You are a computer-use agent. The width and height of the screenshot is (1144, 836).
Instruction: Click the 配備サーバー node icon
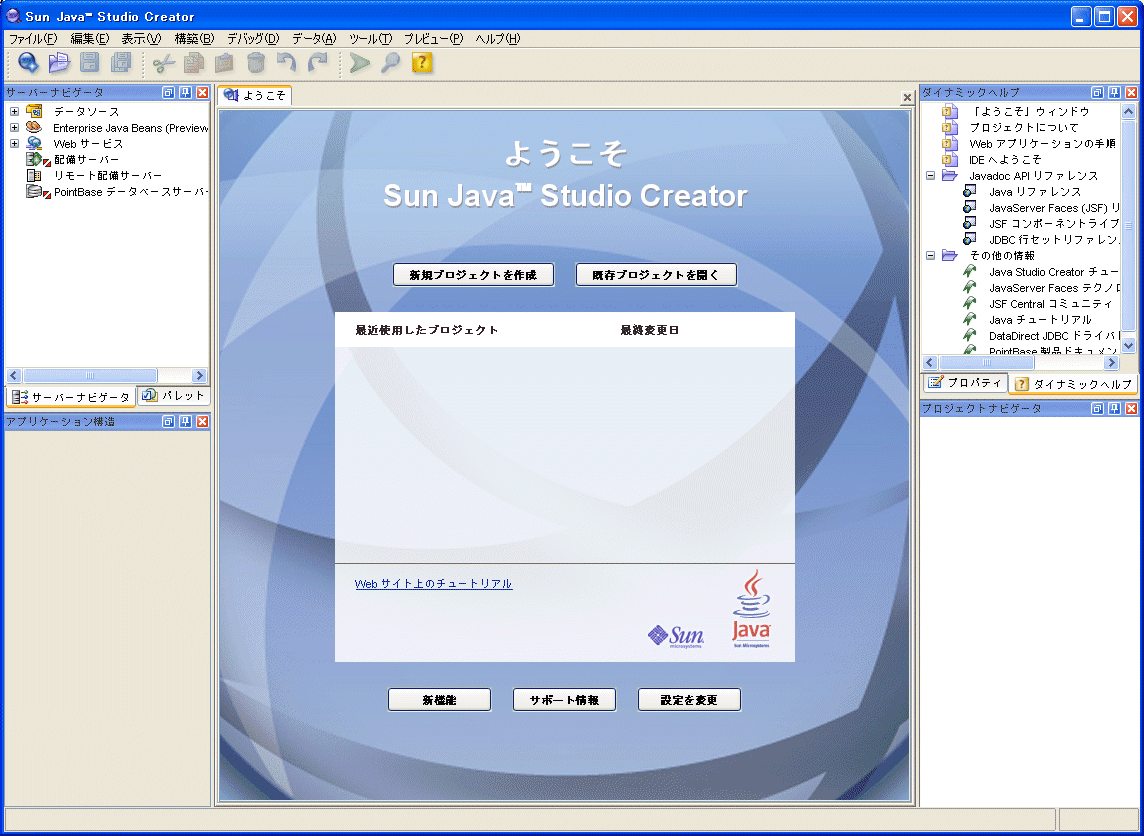pyautogui.click(x=33, y=159)
